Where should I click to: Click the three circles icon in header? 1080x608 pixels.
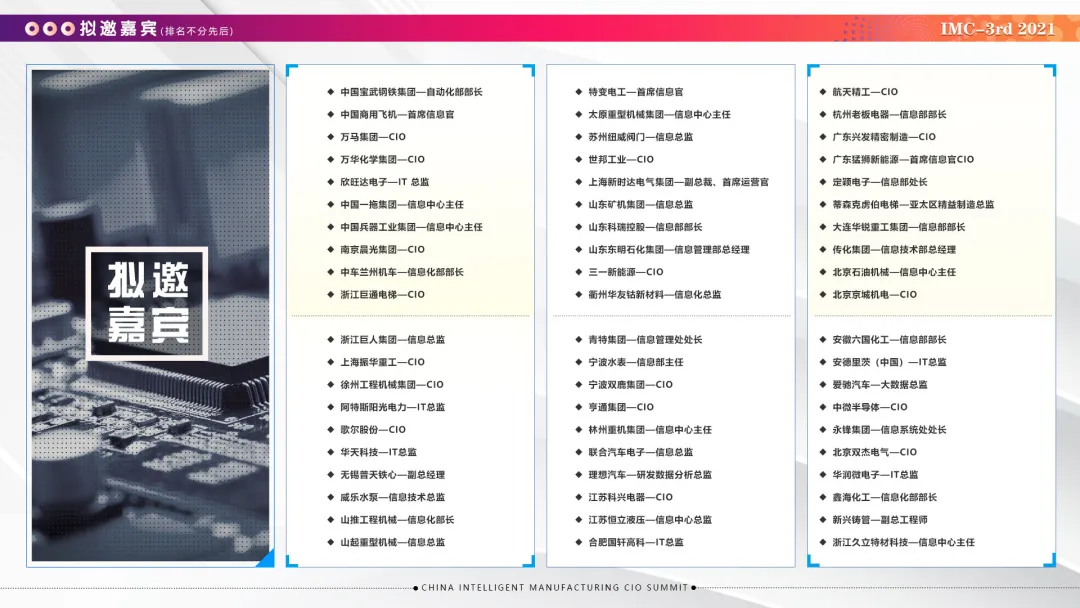click(50, 29)
